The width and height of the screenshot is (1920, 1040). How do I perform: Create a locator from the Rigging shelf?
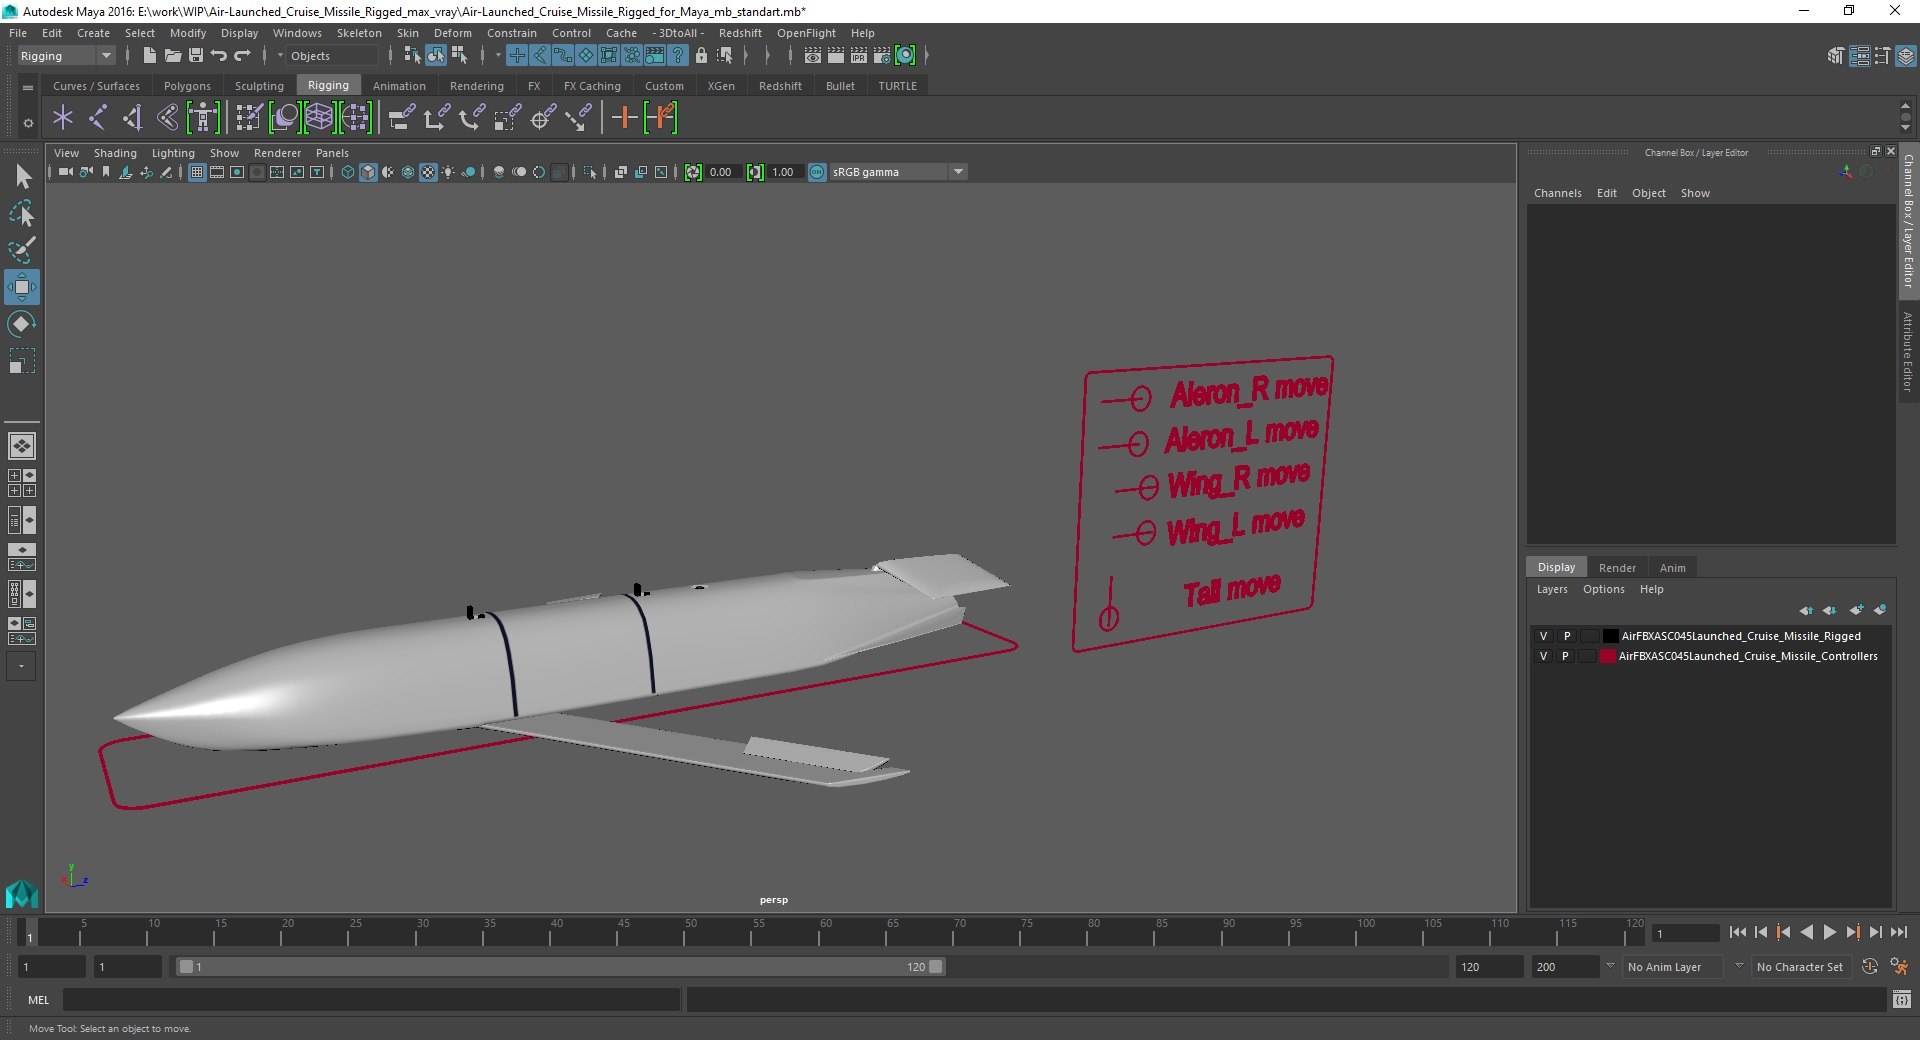[63, 118]
